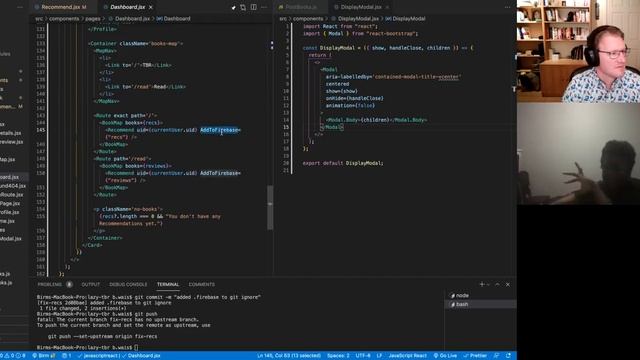Close the terminal panel
The width and height of the screenshot is (640, 360).
click(508, 284)
